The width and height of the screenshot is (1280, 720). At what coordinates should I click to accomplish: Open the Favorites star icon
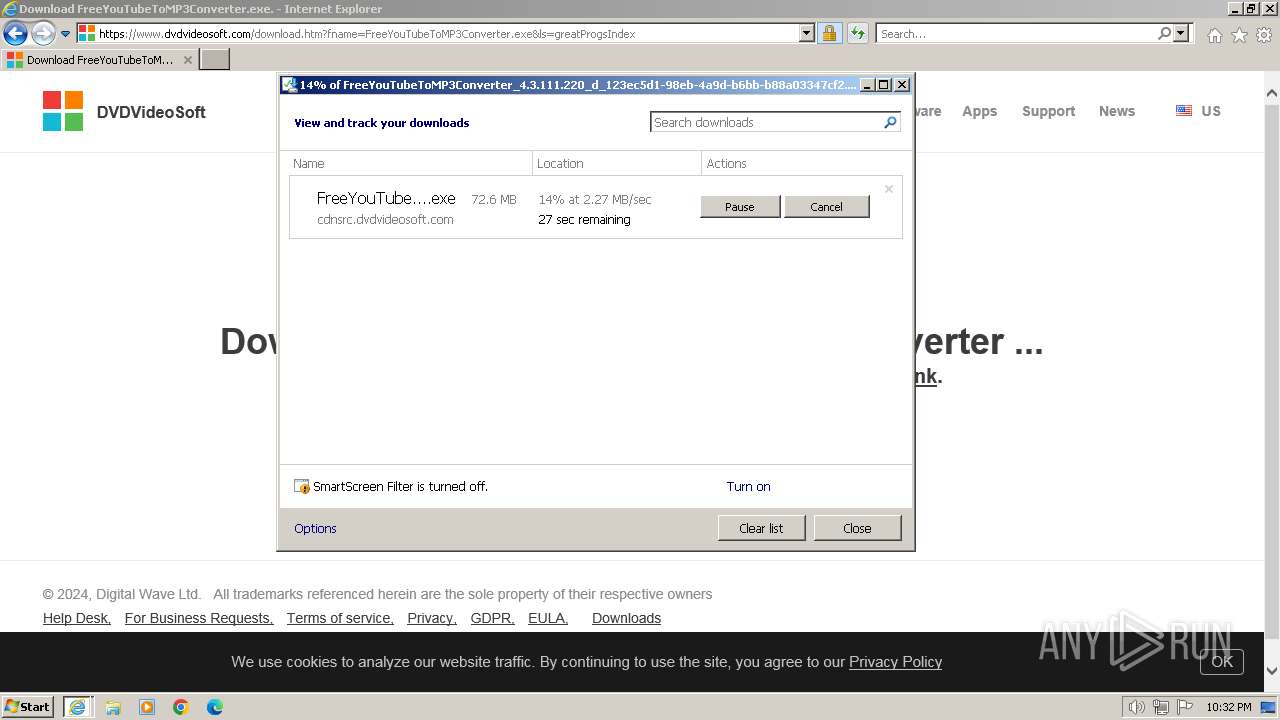(x=1239, y=35)
